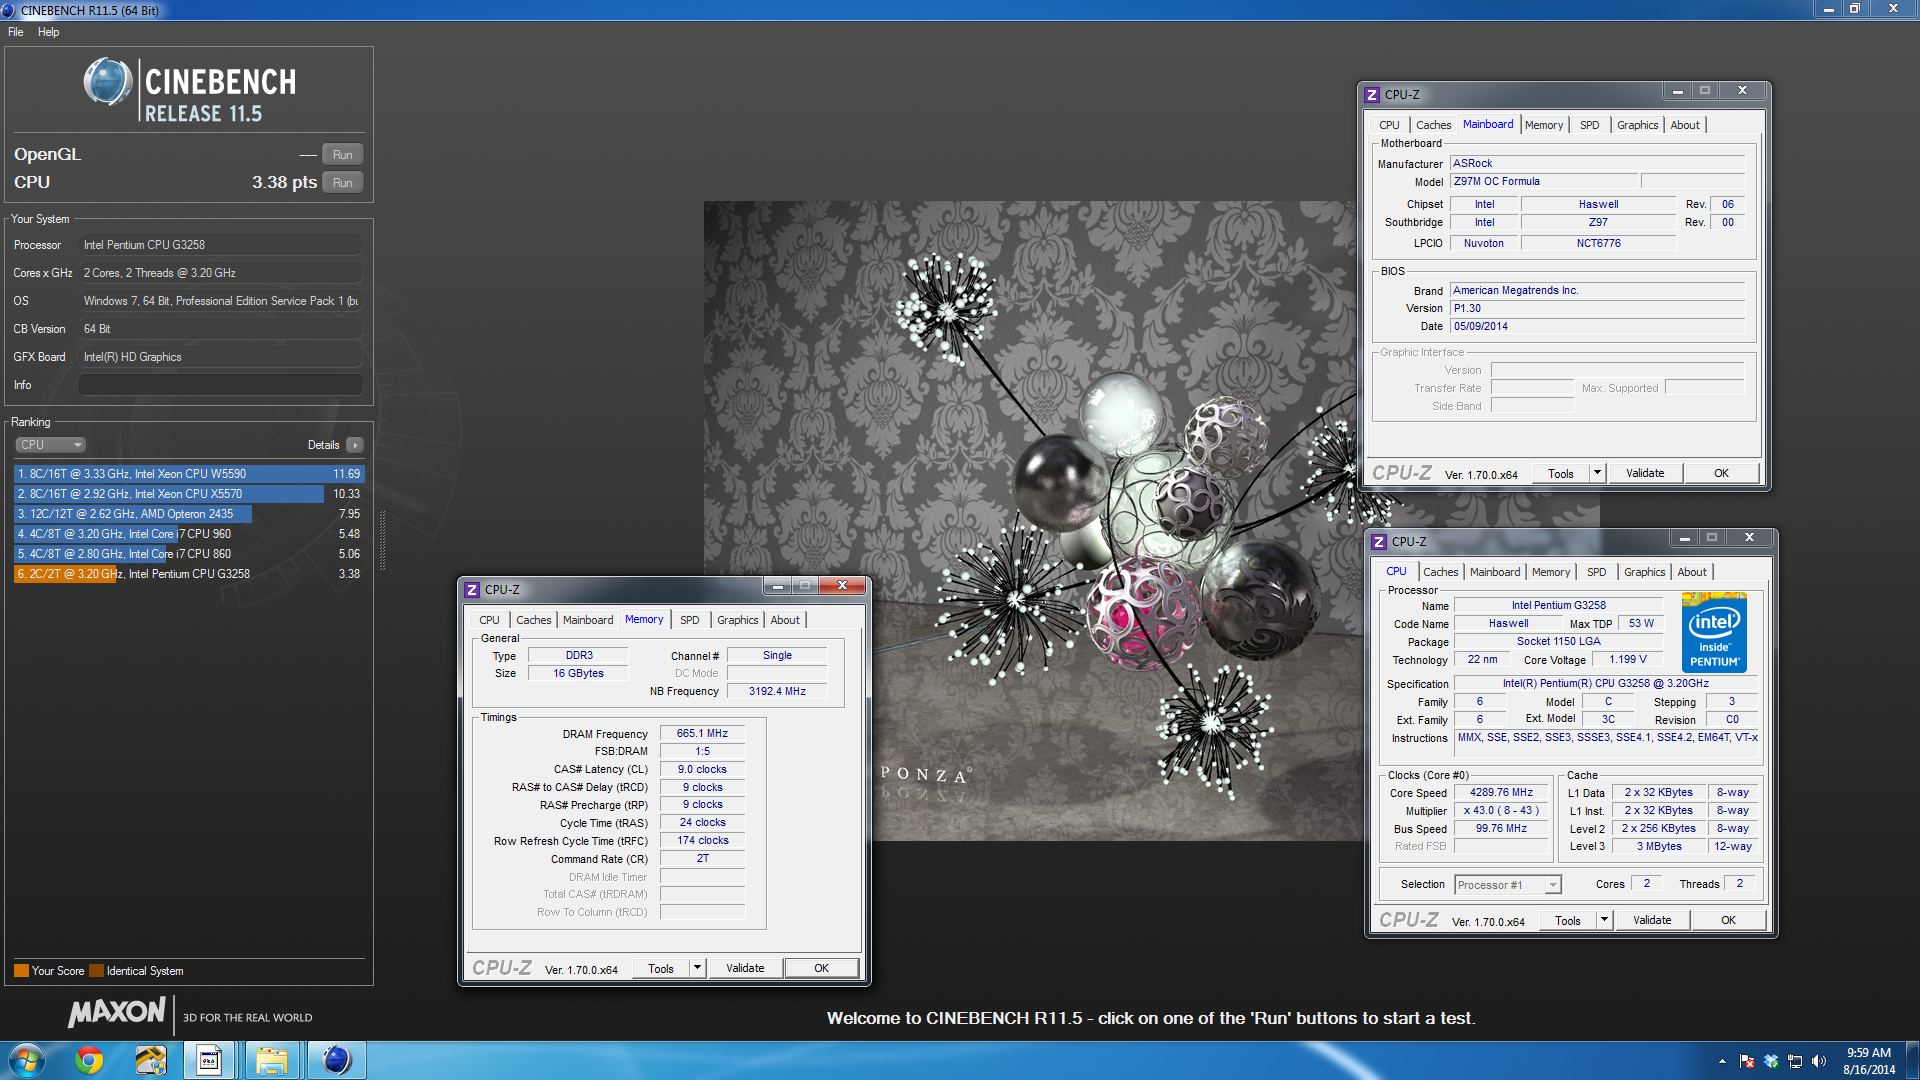Click the CPU-Z processor window title icon
Viewport: 1920px width, 1080px height.
1379,542
